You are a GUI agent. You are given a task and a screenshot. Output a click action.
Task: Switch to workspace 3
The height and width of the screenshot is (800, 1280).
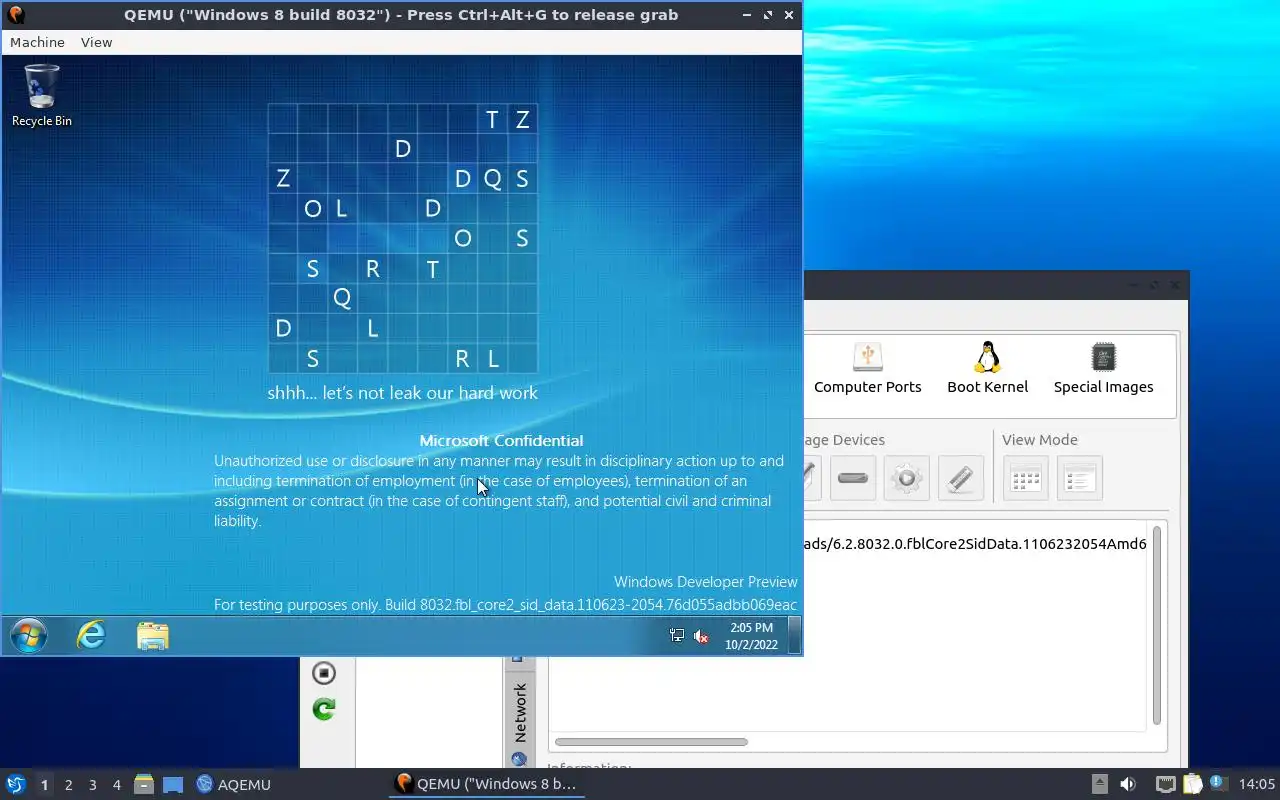[92, 785]
